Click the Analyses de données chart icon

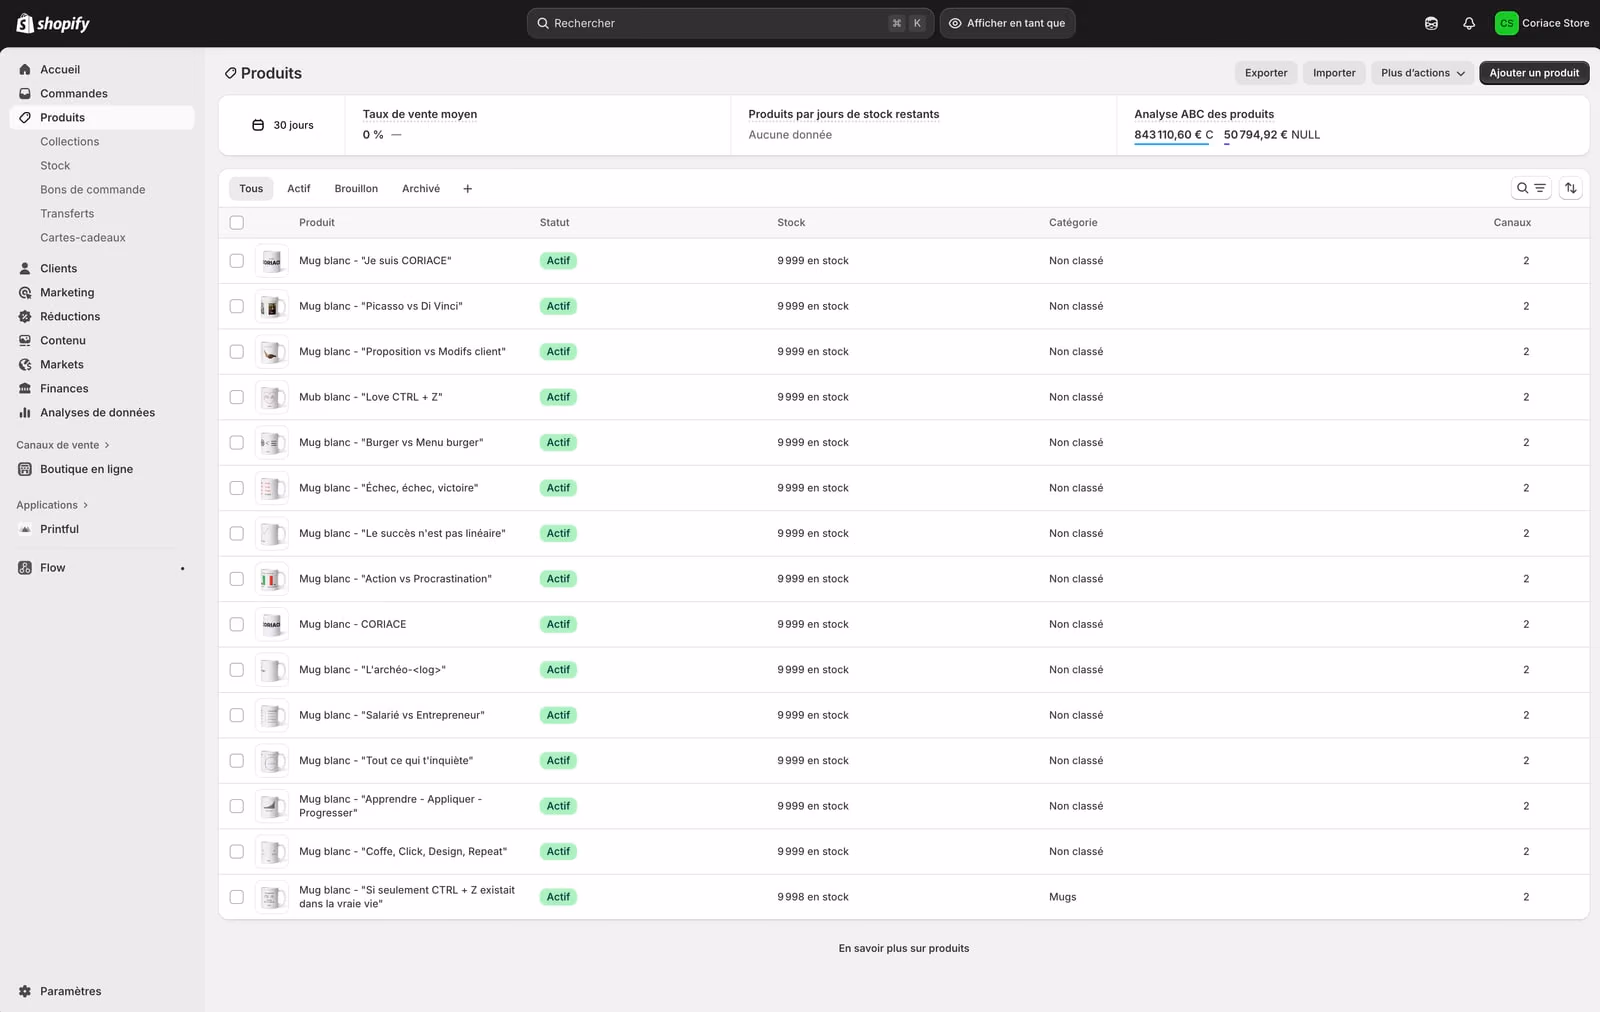coord(25,412)
